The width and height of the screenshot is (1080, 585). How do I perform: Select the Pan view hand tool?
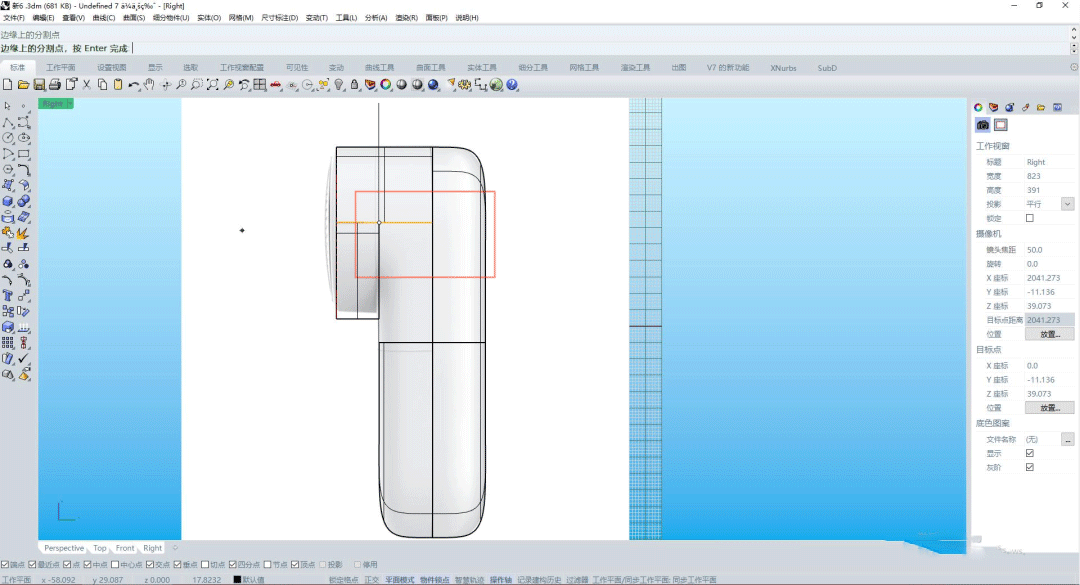(149, 85)
